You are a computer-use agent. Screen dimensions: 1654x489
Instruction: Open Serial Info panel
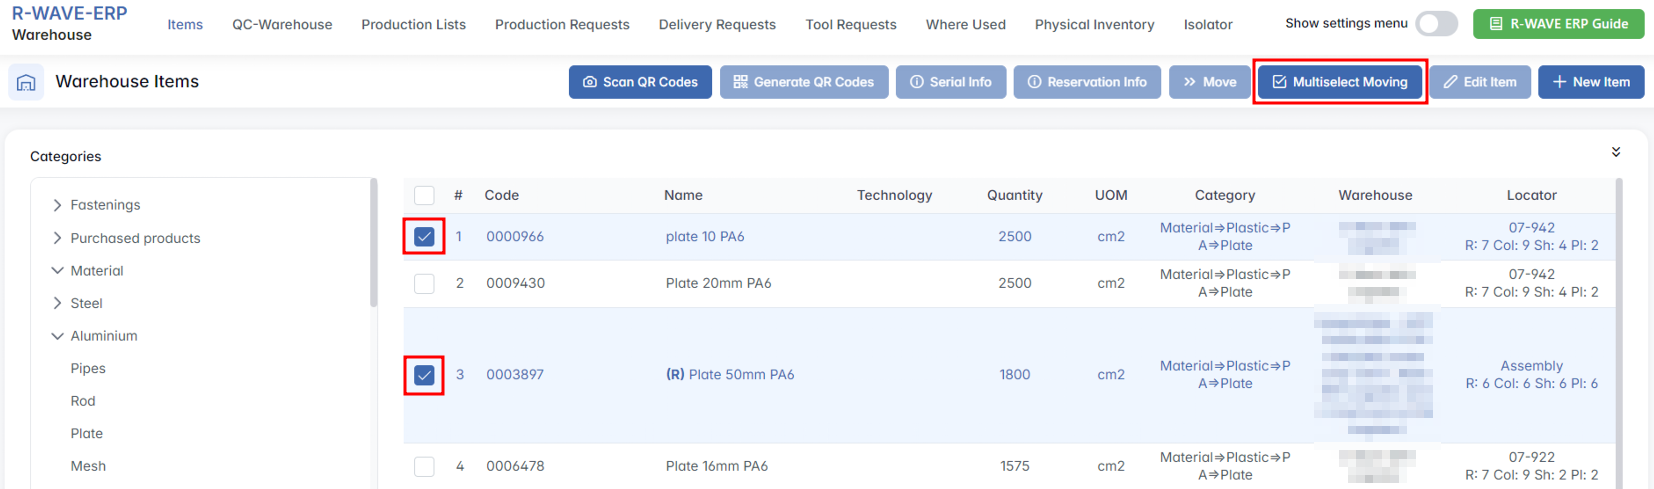(x=950, y=82)
